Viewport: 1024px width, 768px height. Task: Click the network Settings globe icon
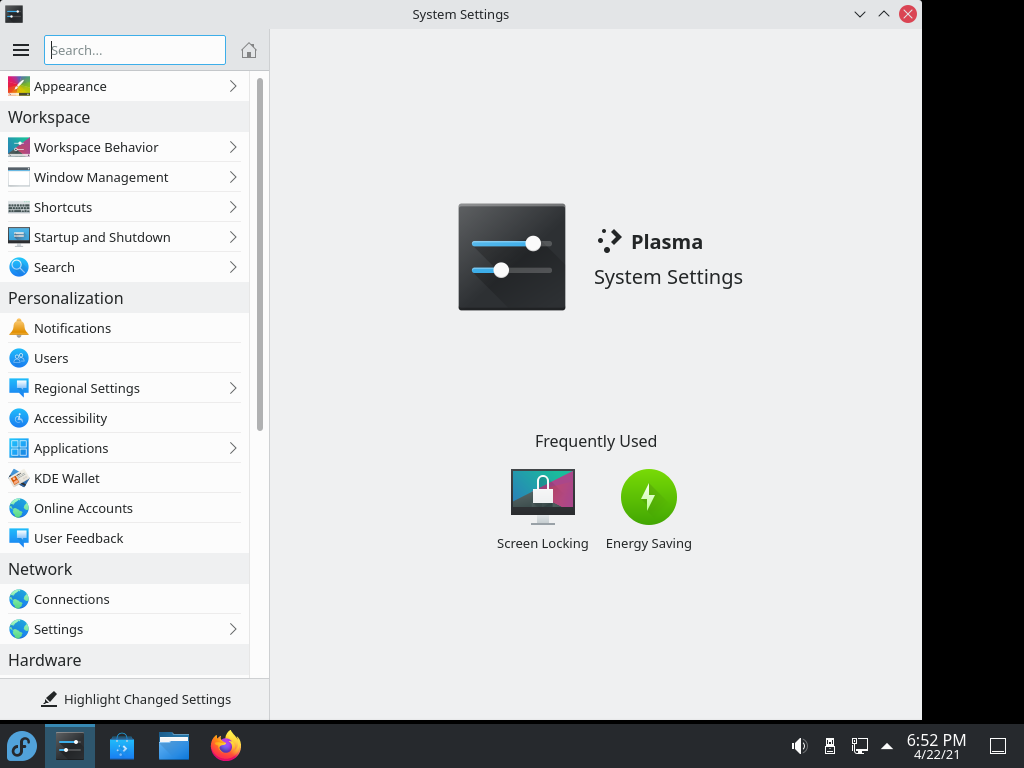point(19,629)
